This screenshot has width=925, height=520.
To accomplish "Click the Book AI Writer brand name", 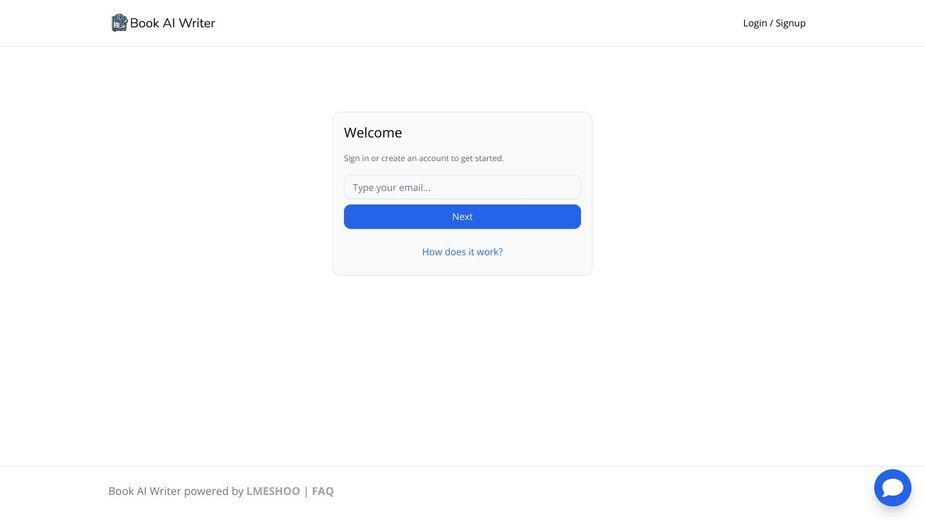I will click(172, 23).
